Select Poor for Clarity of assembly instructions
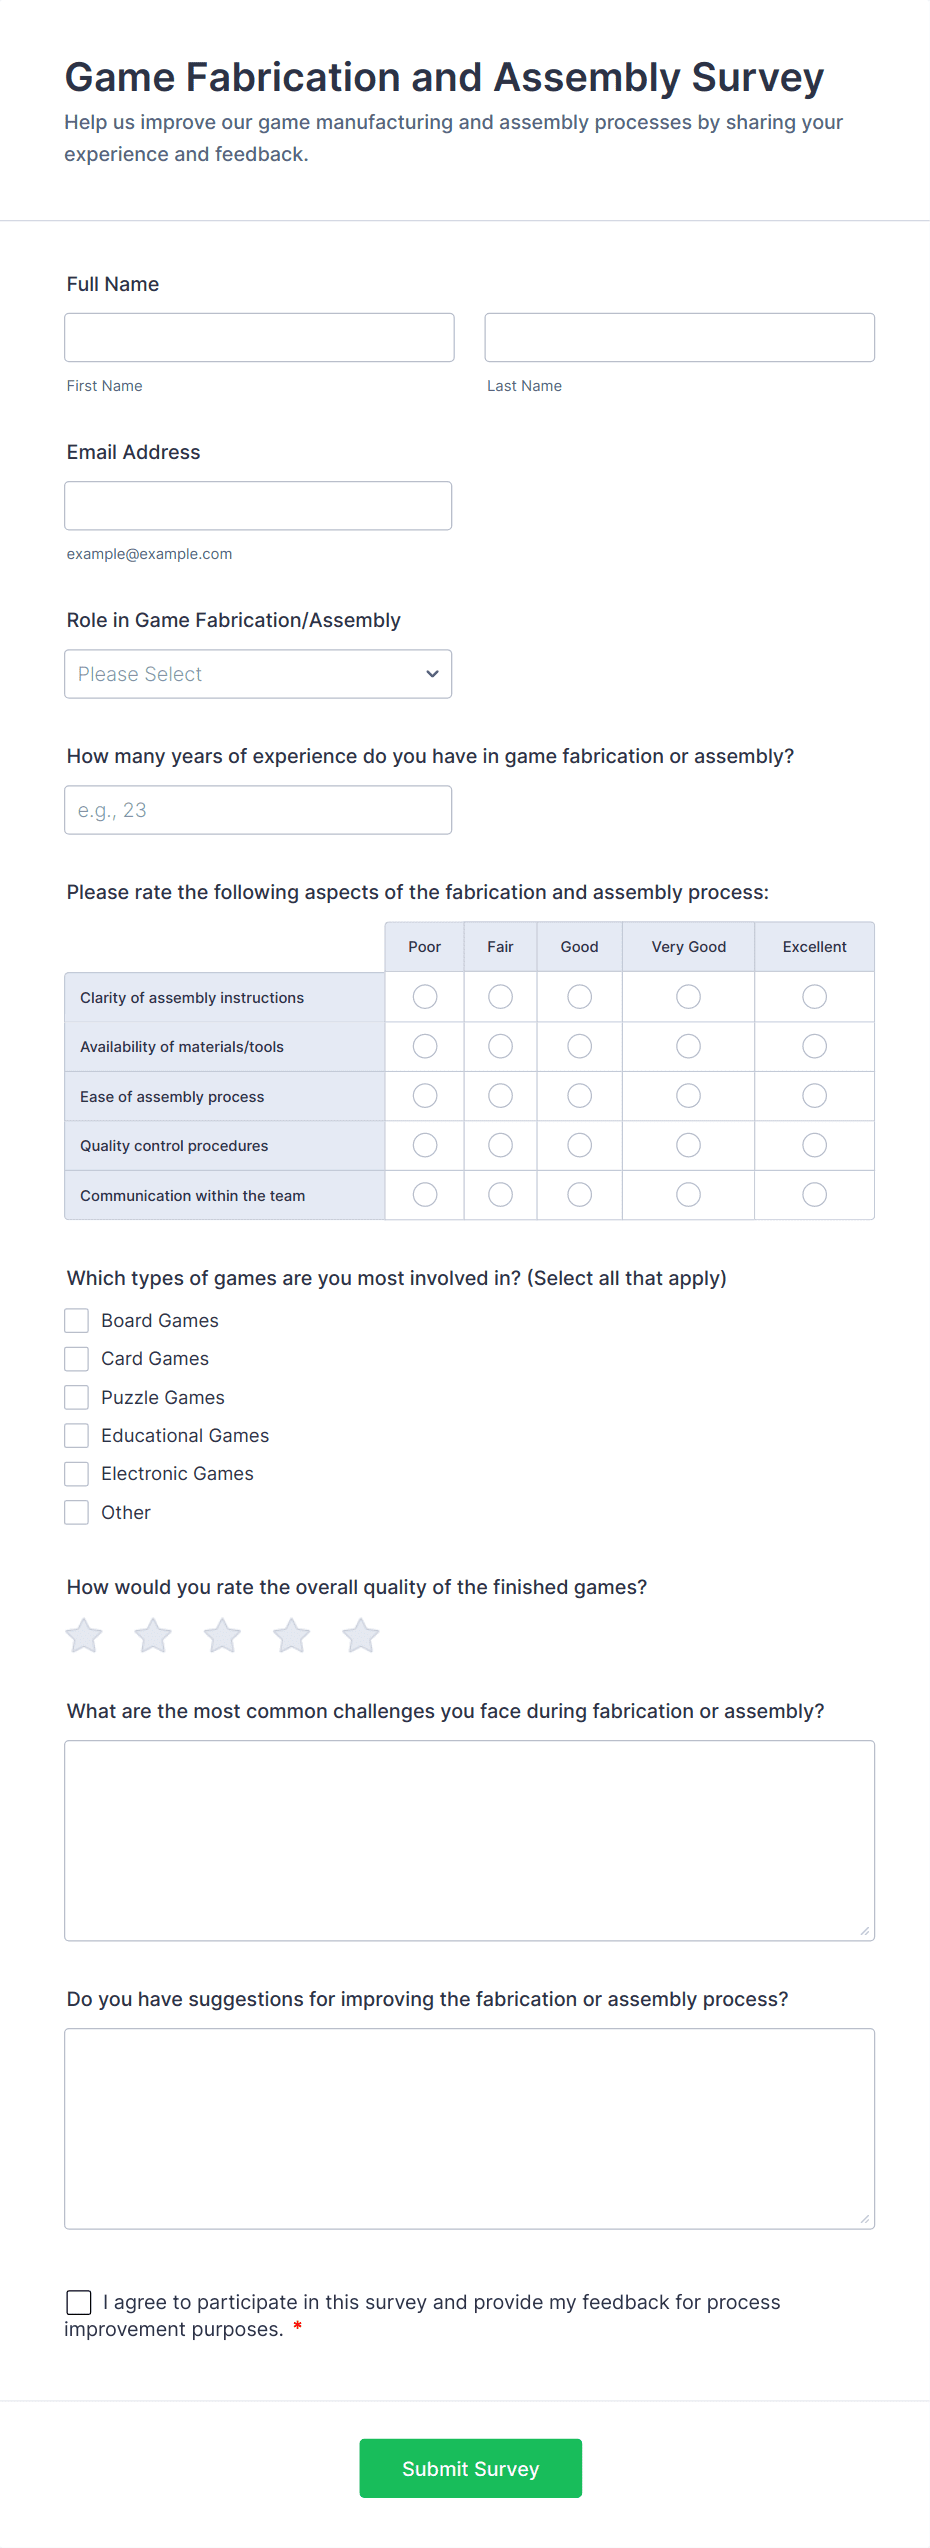This screenshot has height=2548, width=930. click(x=424, y=996)
